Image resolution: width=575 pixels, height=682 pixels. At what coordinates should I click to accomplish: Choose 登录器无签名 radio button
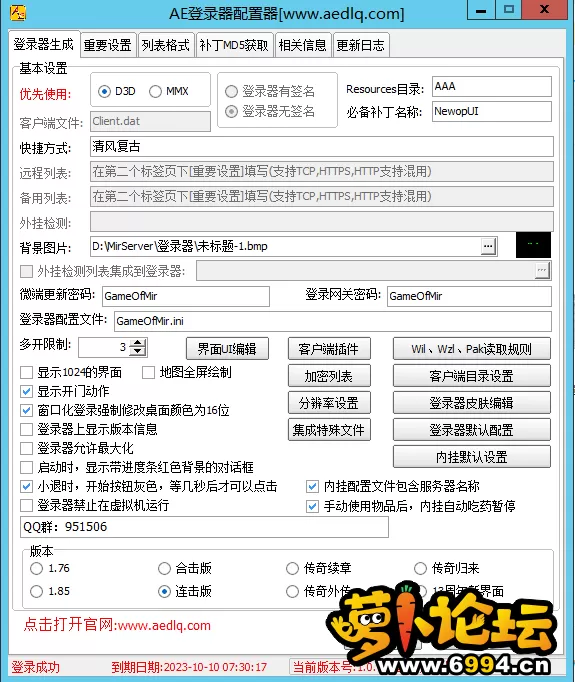[231, 112]
